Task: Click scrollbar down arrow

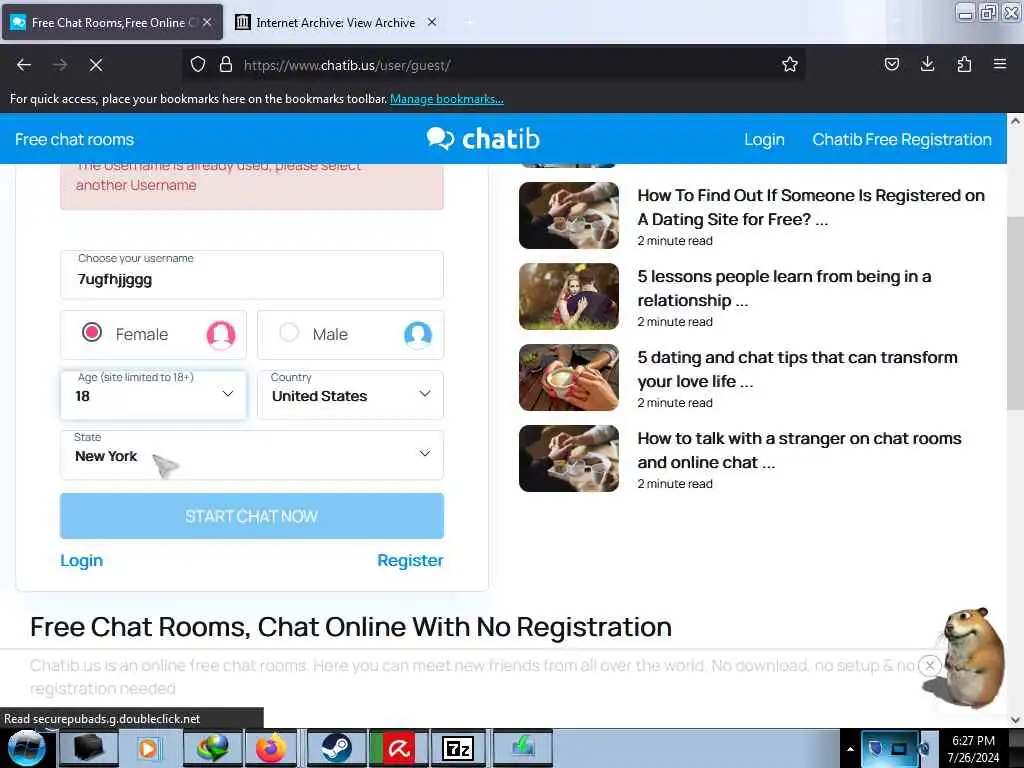Action: (x=1015, y=720)
